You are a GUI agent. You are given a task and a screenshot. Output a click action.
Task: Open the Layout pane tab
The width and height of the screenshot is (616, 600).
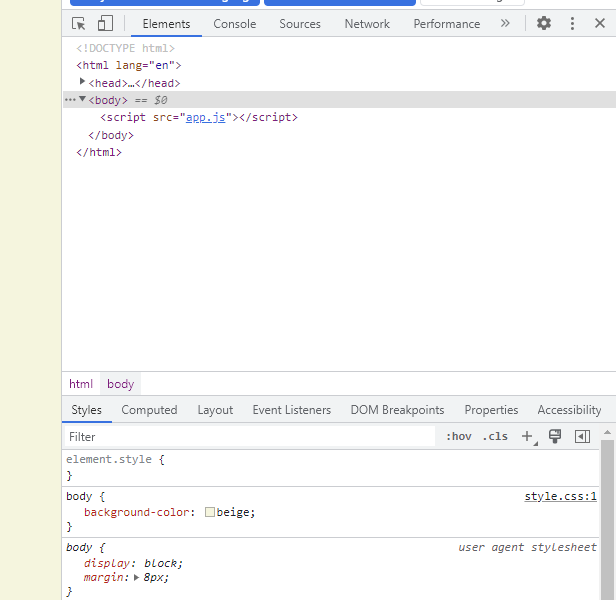tap(215, 410)
